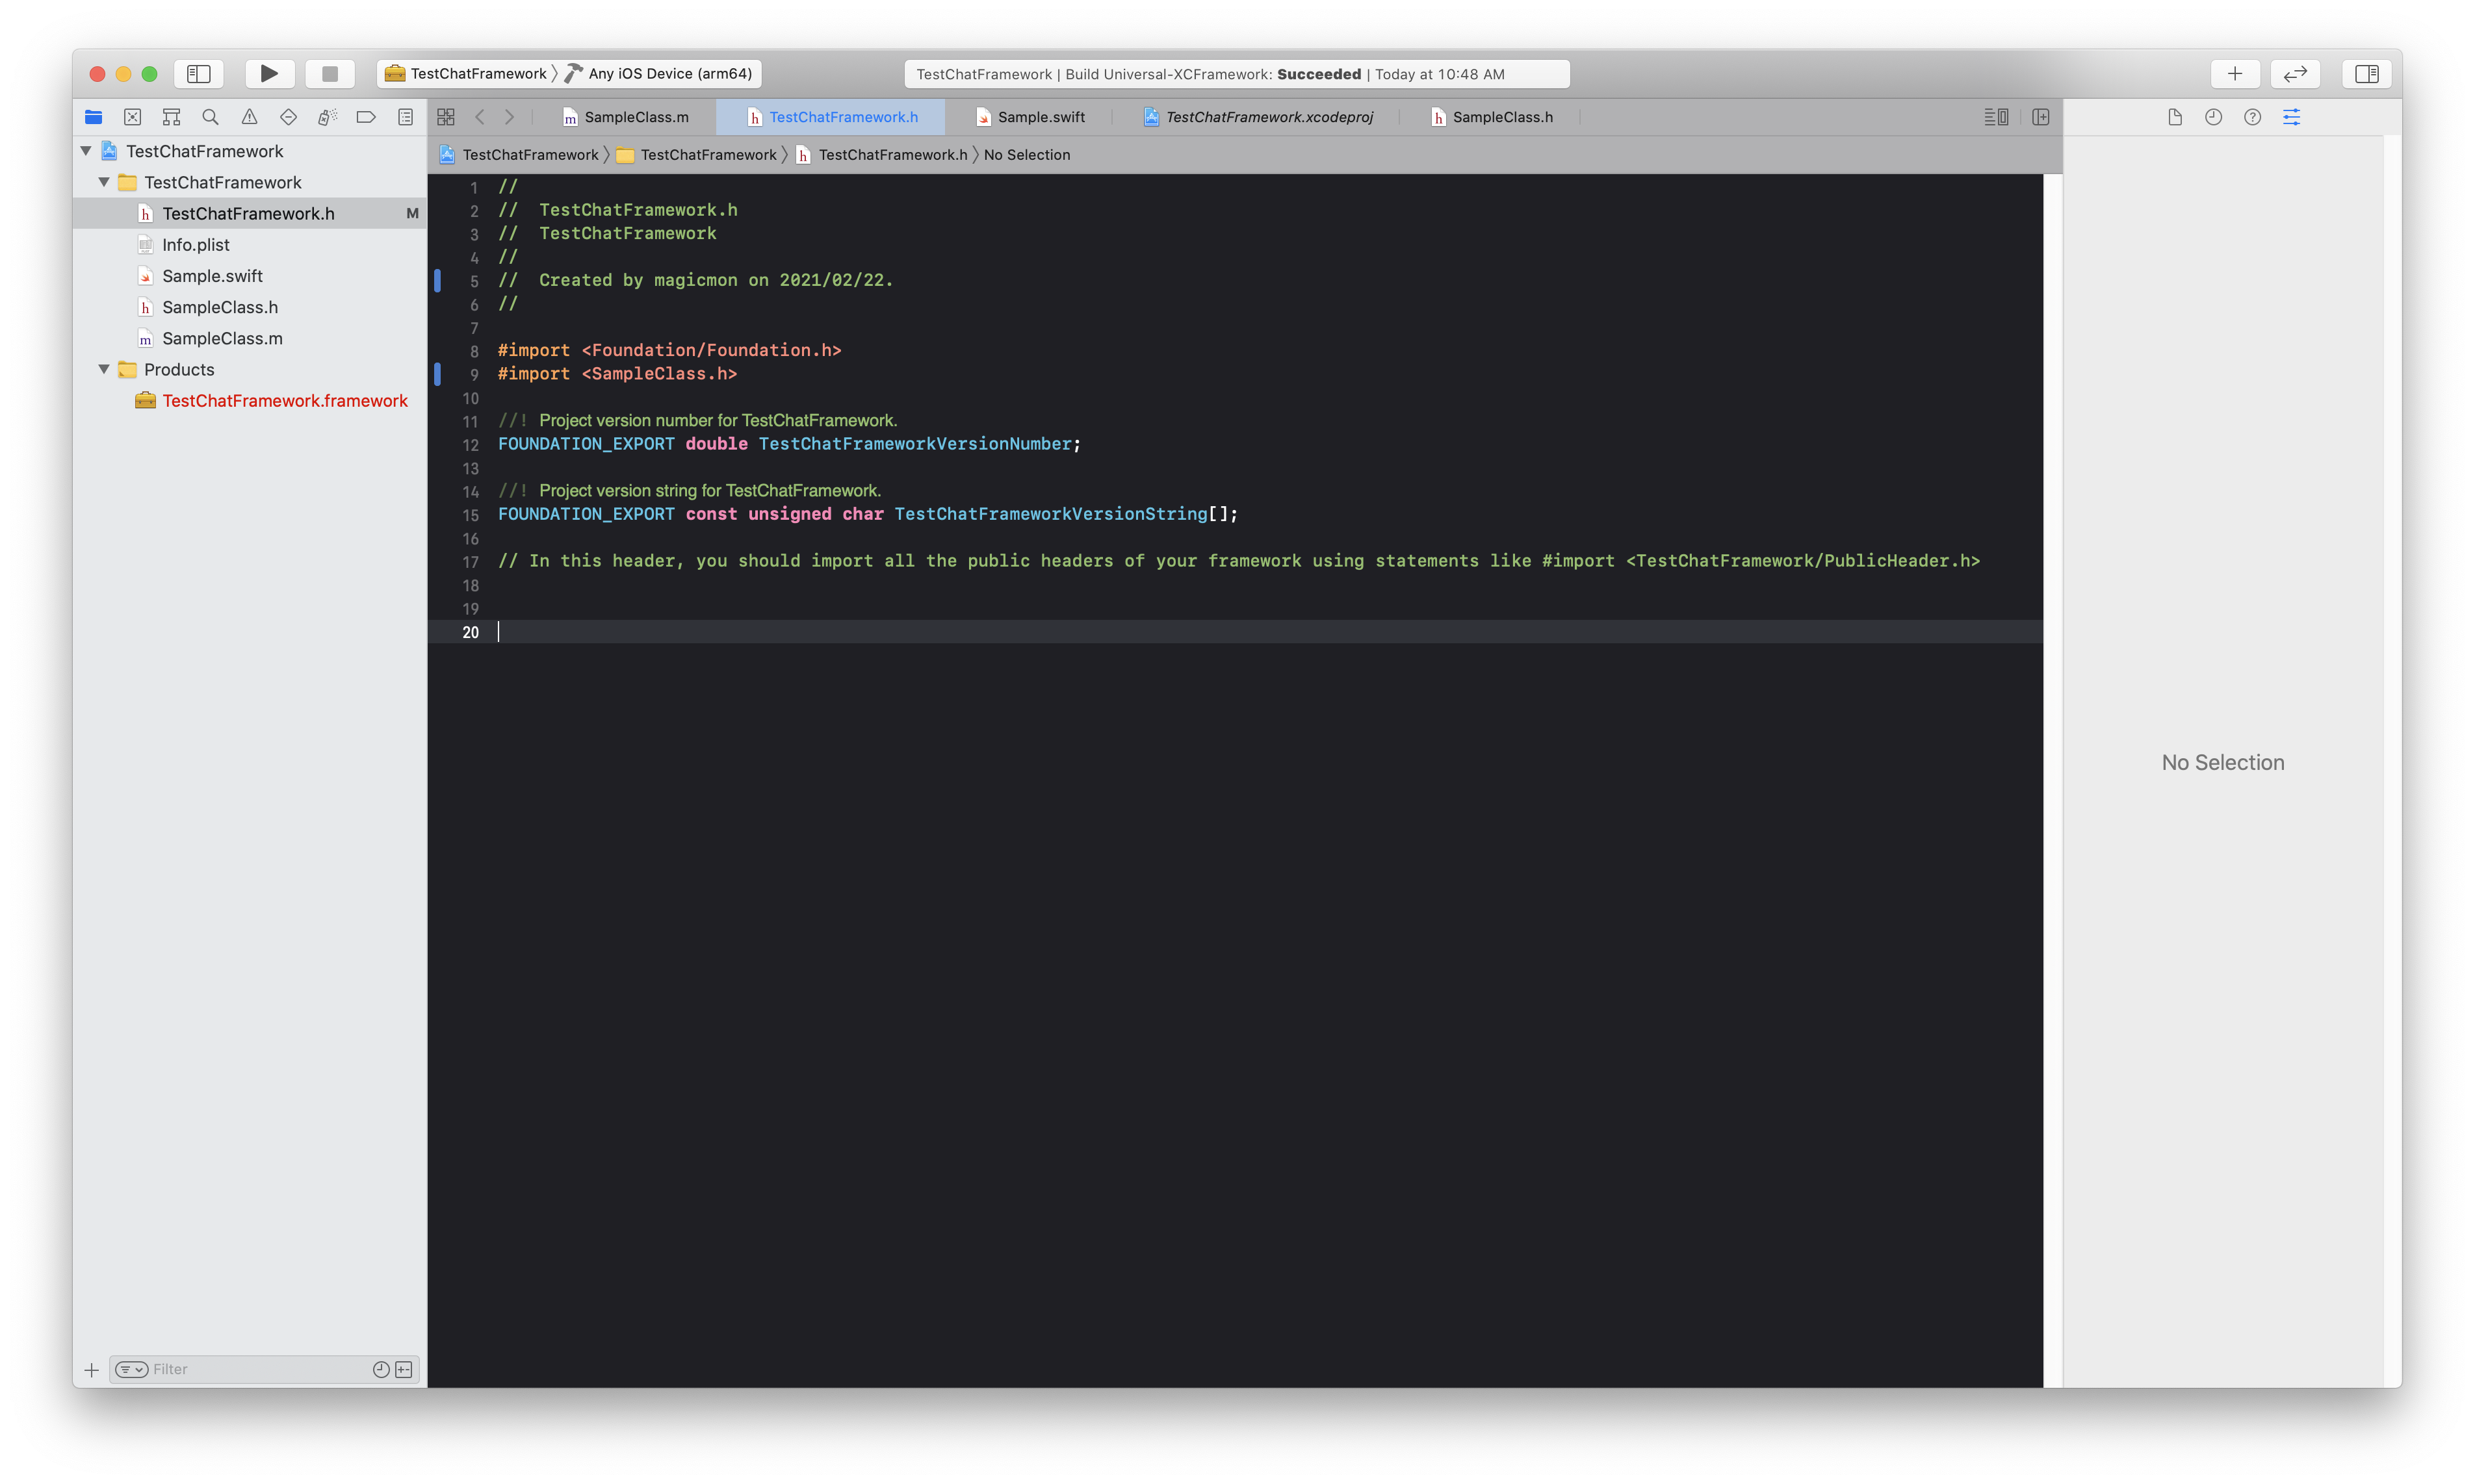This screenshot has width=2475, height=1484.
Task: Toggle recent files filter clock icon
Action: (381, 1369)
